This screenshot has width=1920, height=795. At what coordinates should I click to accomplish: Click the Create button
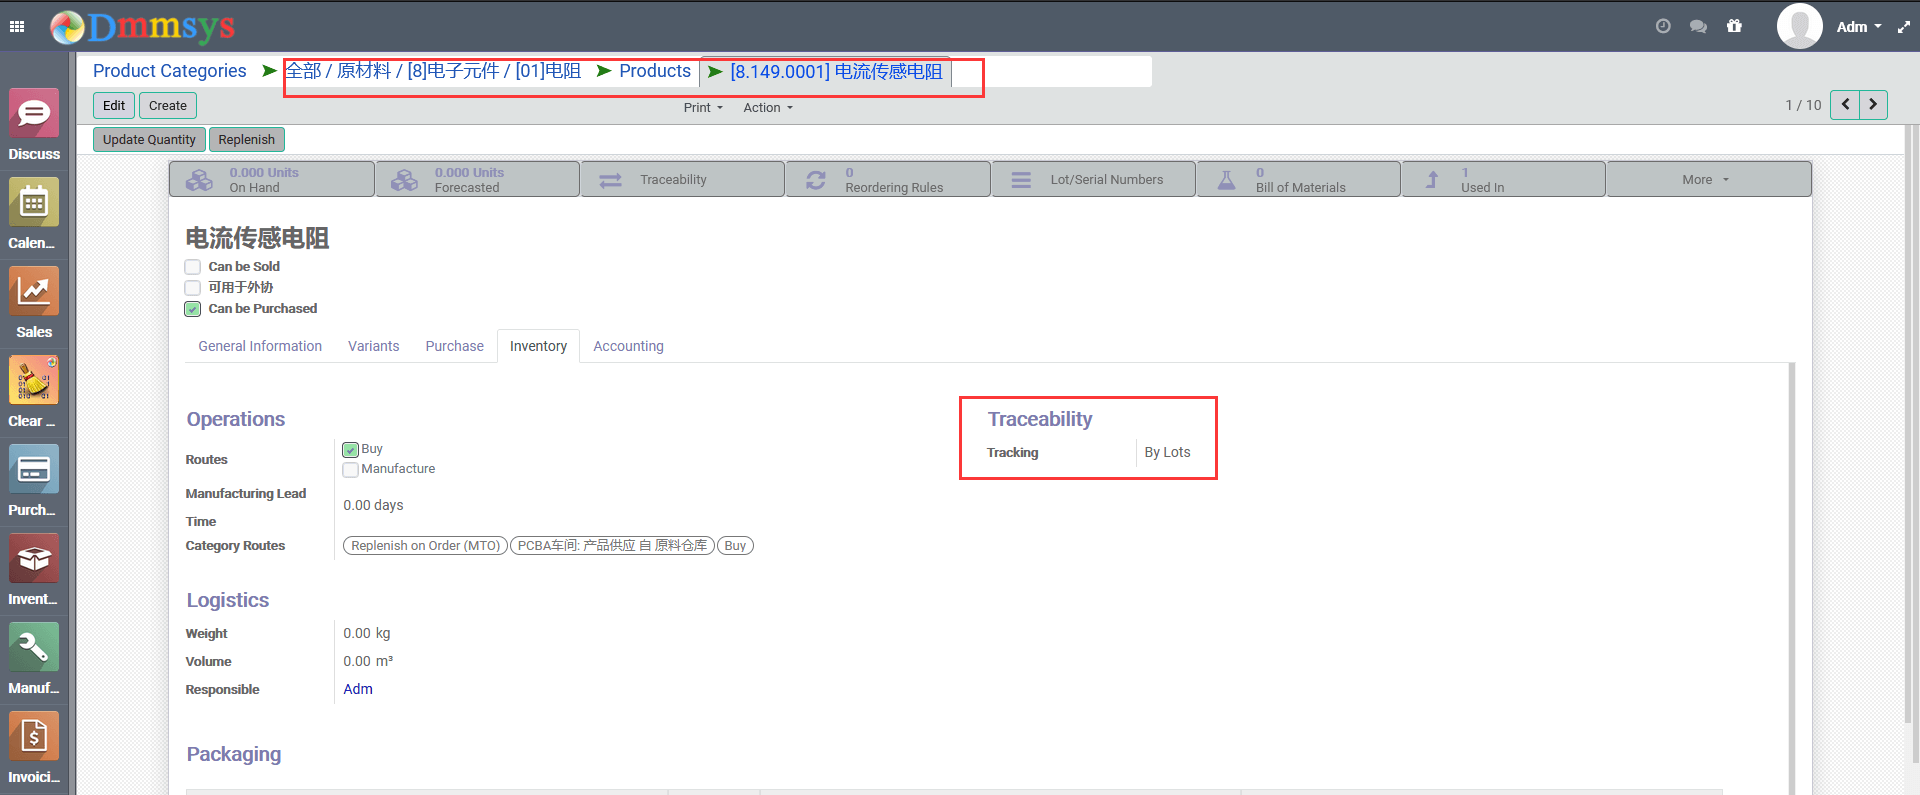click(168, 105)
